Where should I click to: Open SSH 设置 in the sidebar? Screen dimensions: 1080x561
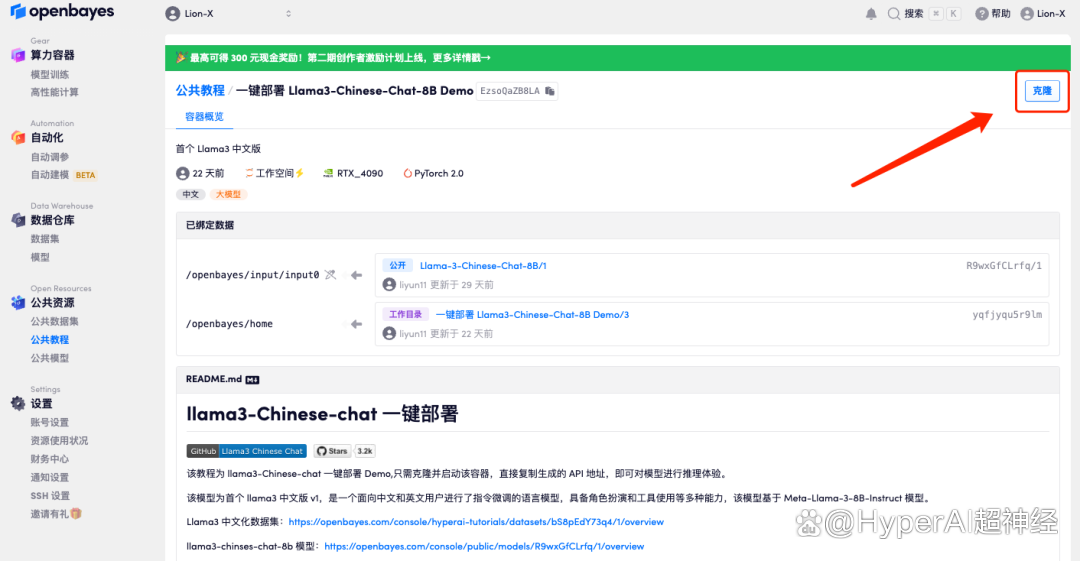(x=50, y=496)
